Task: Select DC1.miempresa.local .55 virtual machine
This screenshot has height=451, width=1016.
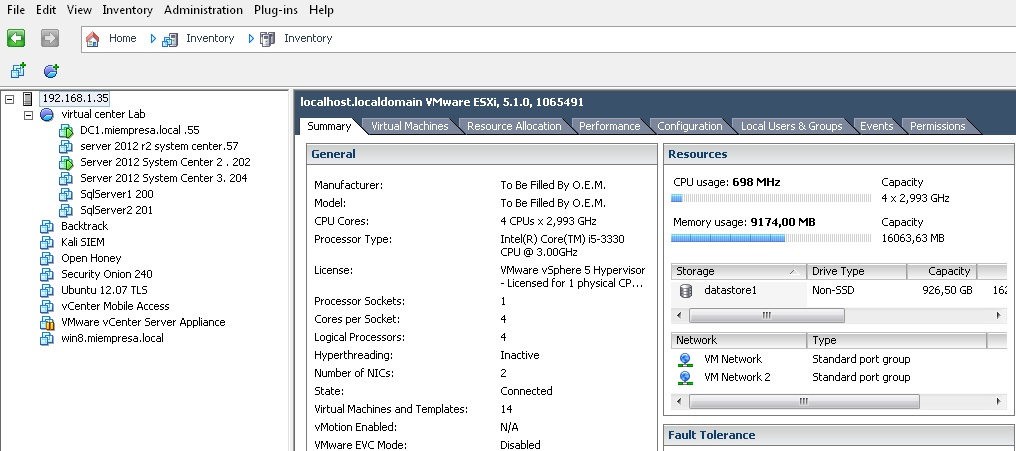Action: point(139,130)
